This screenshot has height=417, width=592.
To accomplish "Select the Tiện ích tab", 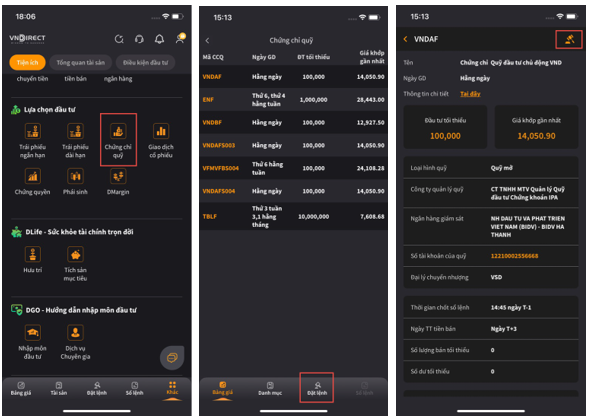I will [x=28, y=62].
